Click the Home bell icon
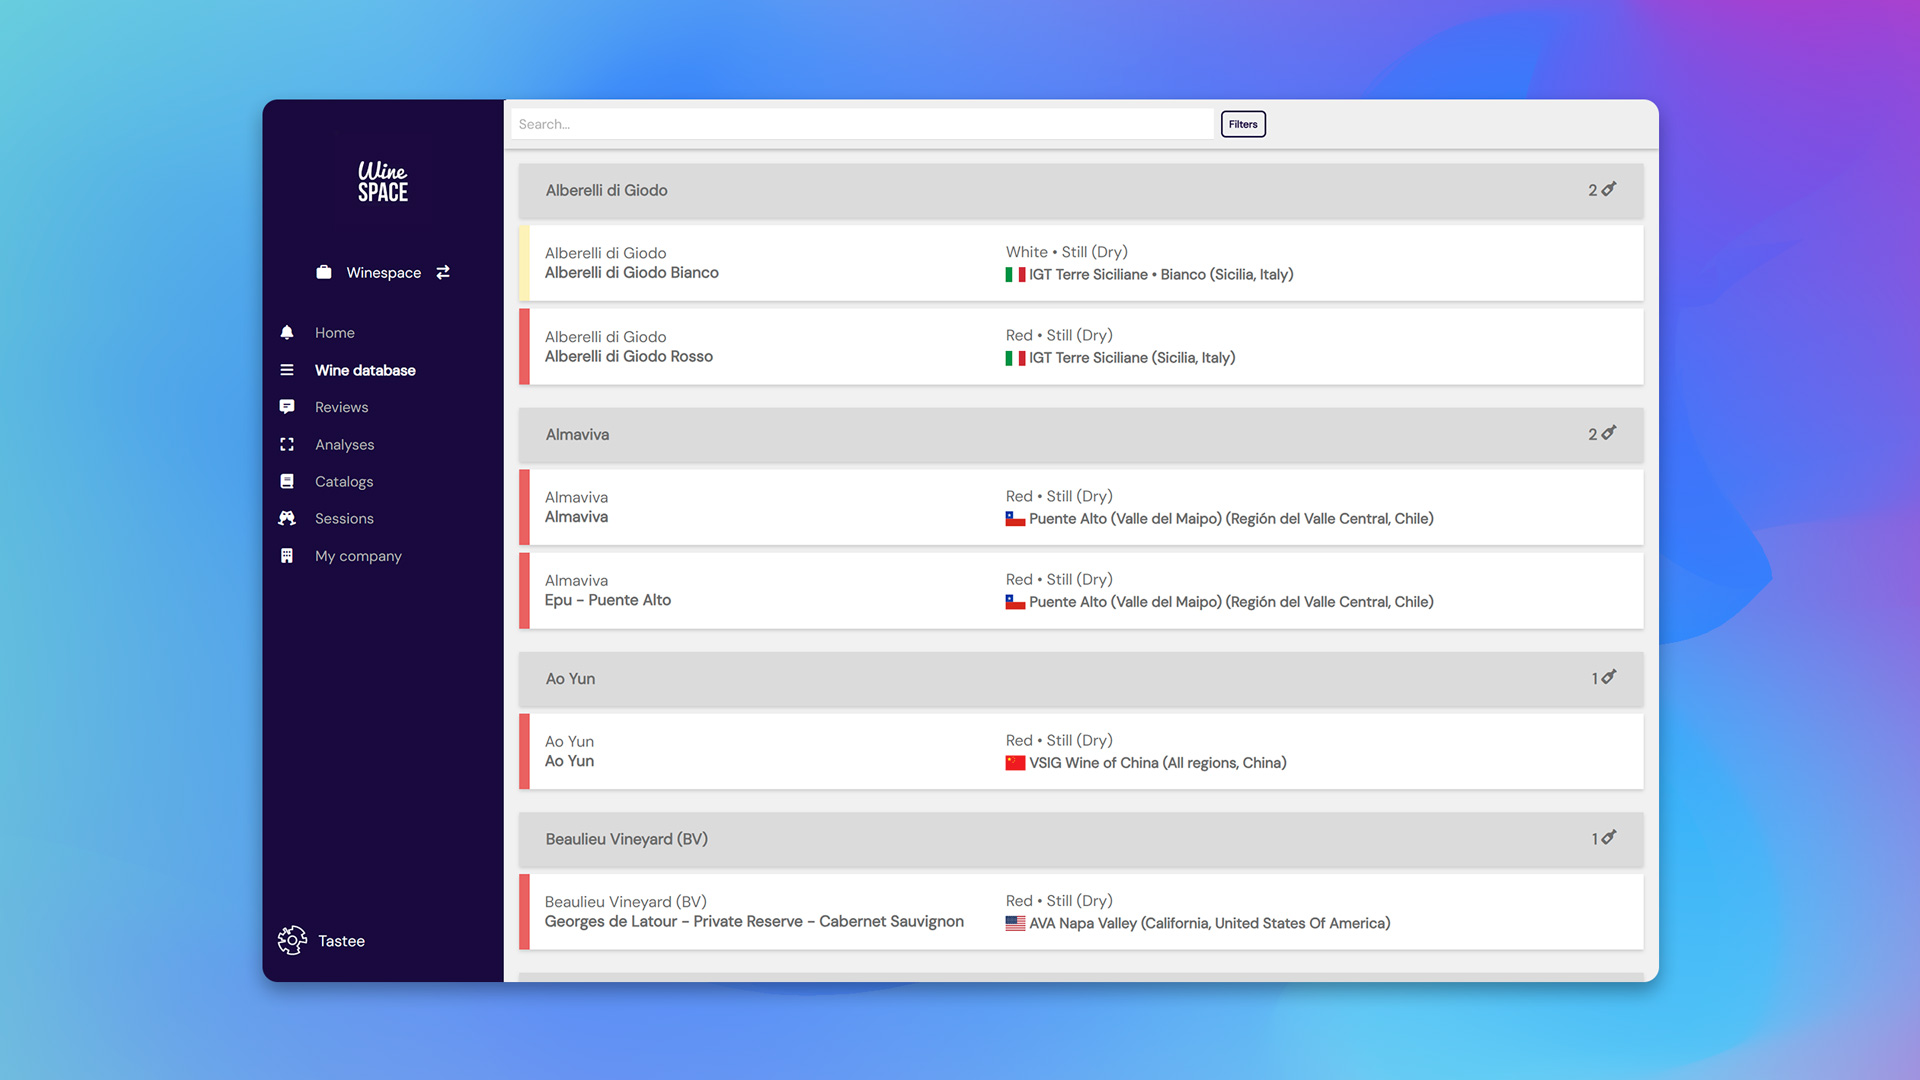The width and height of the screenshot is (1920, 1080). coord(287,333)
